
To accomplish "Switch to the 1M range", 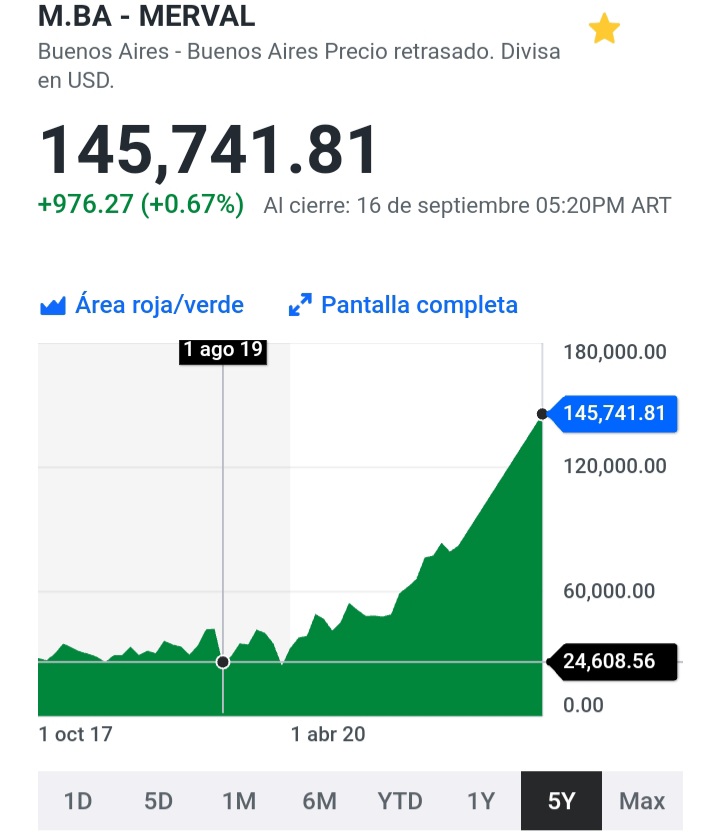I will tap(239, 801).
